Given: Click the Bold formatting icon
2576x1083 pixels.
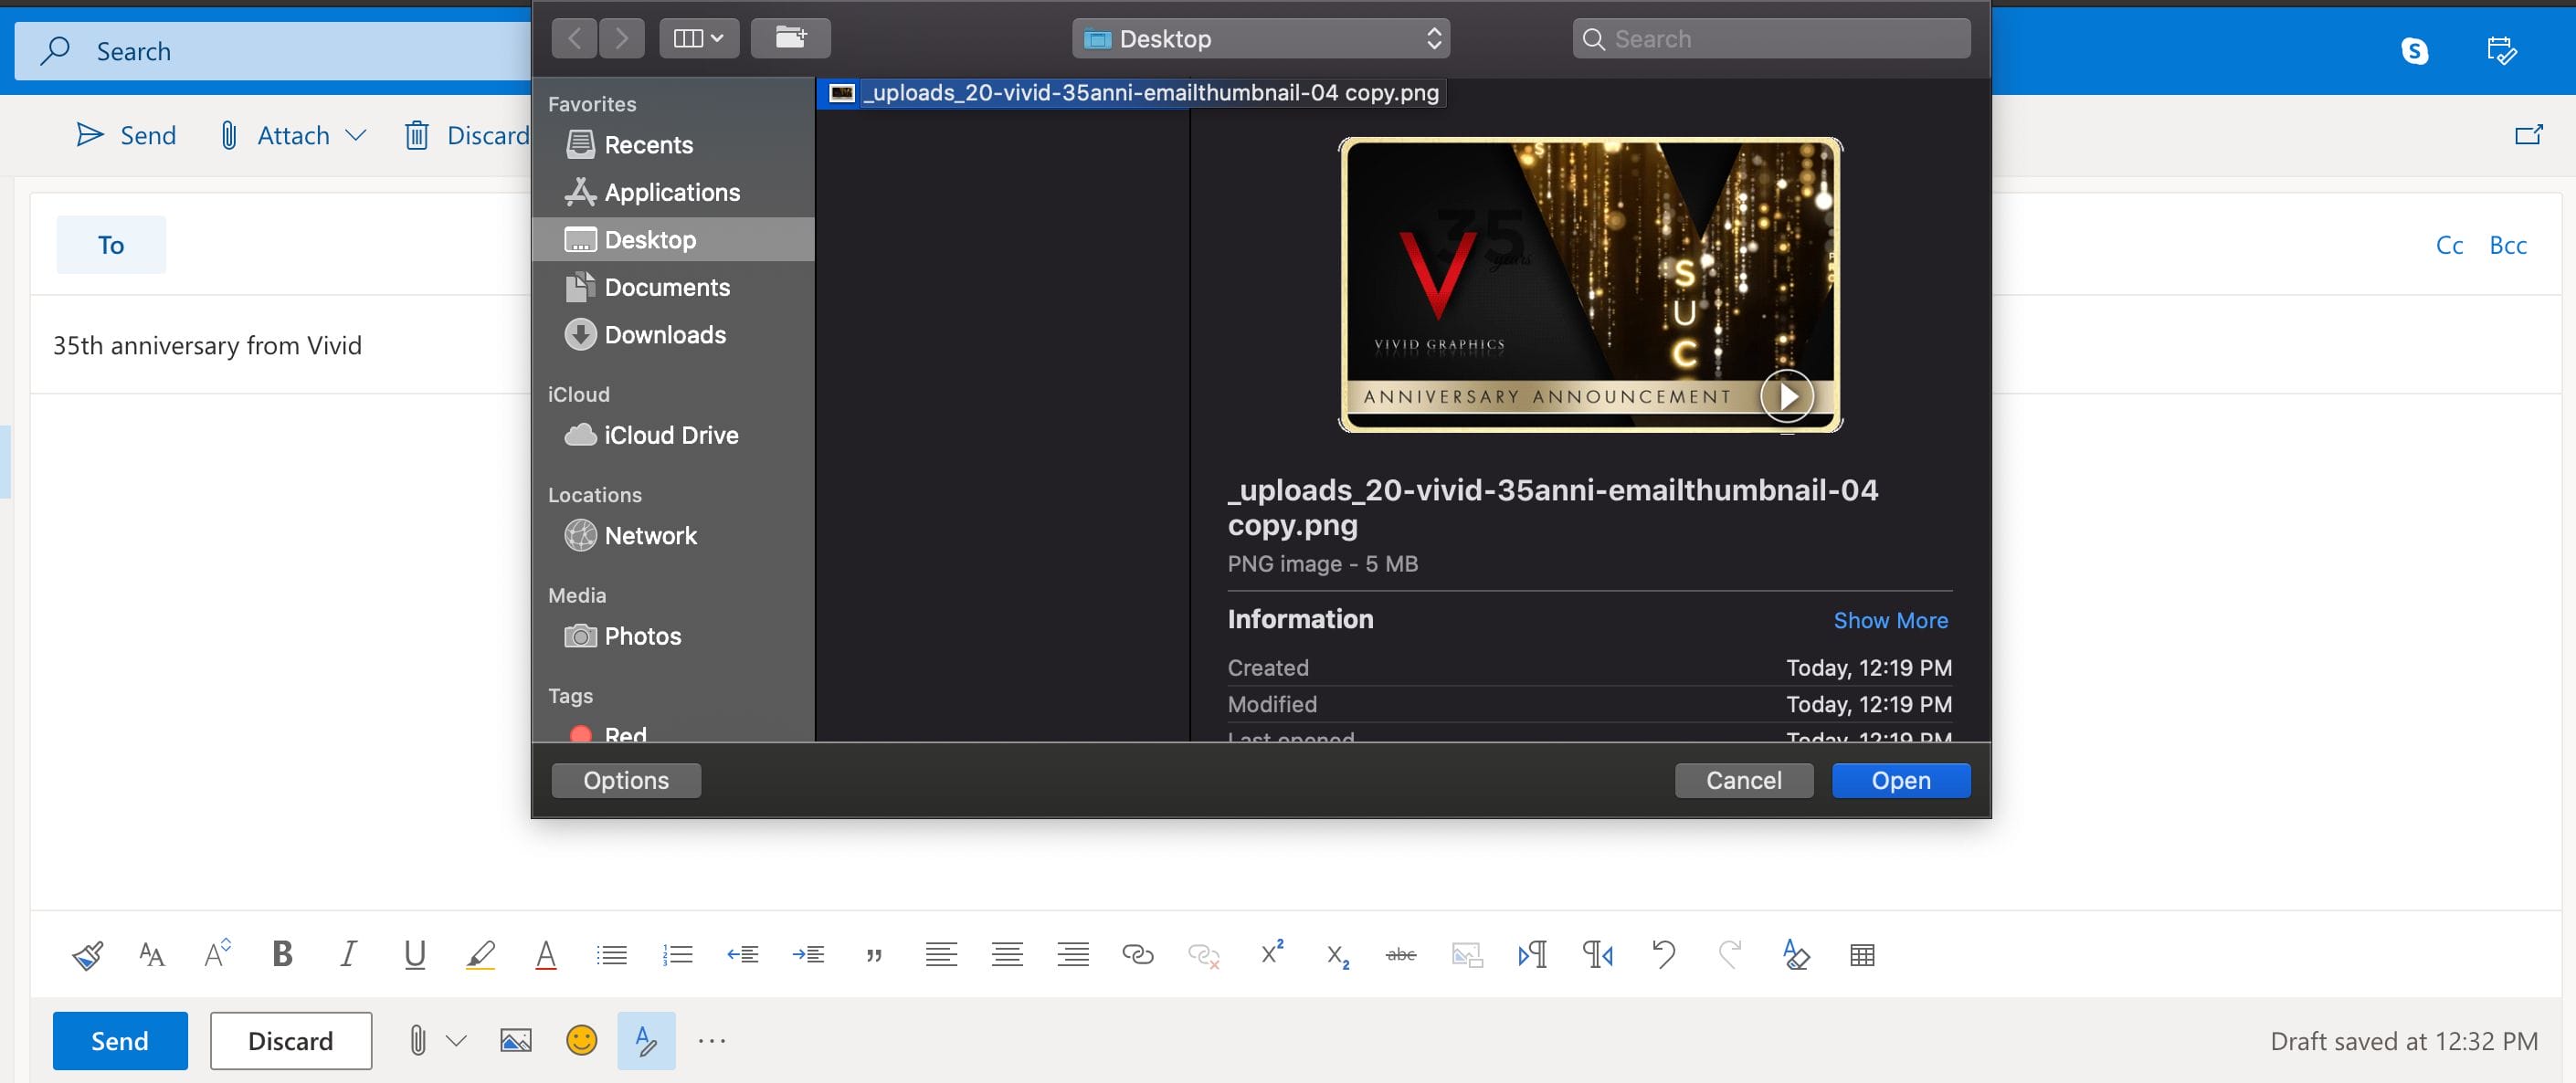Looking at the screenshot, I should pos(283,954).
